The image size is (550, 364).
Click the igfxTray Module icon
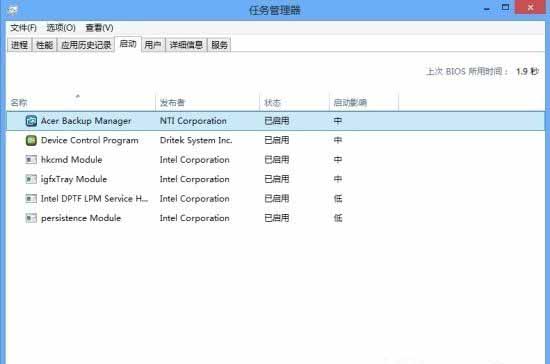coord(31,179)
